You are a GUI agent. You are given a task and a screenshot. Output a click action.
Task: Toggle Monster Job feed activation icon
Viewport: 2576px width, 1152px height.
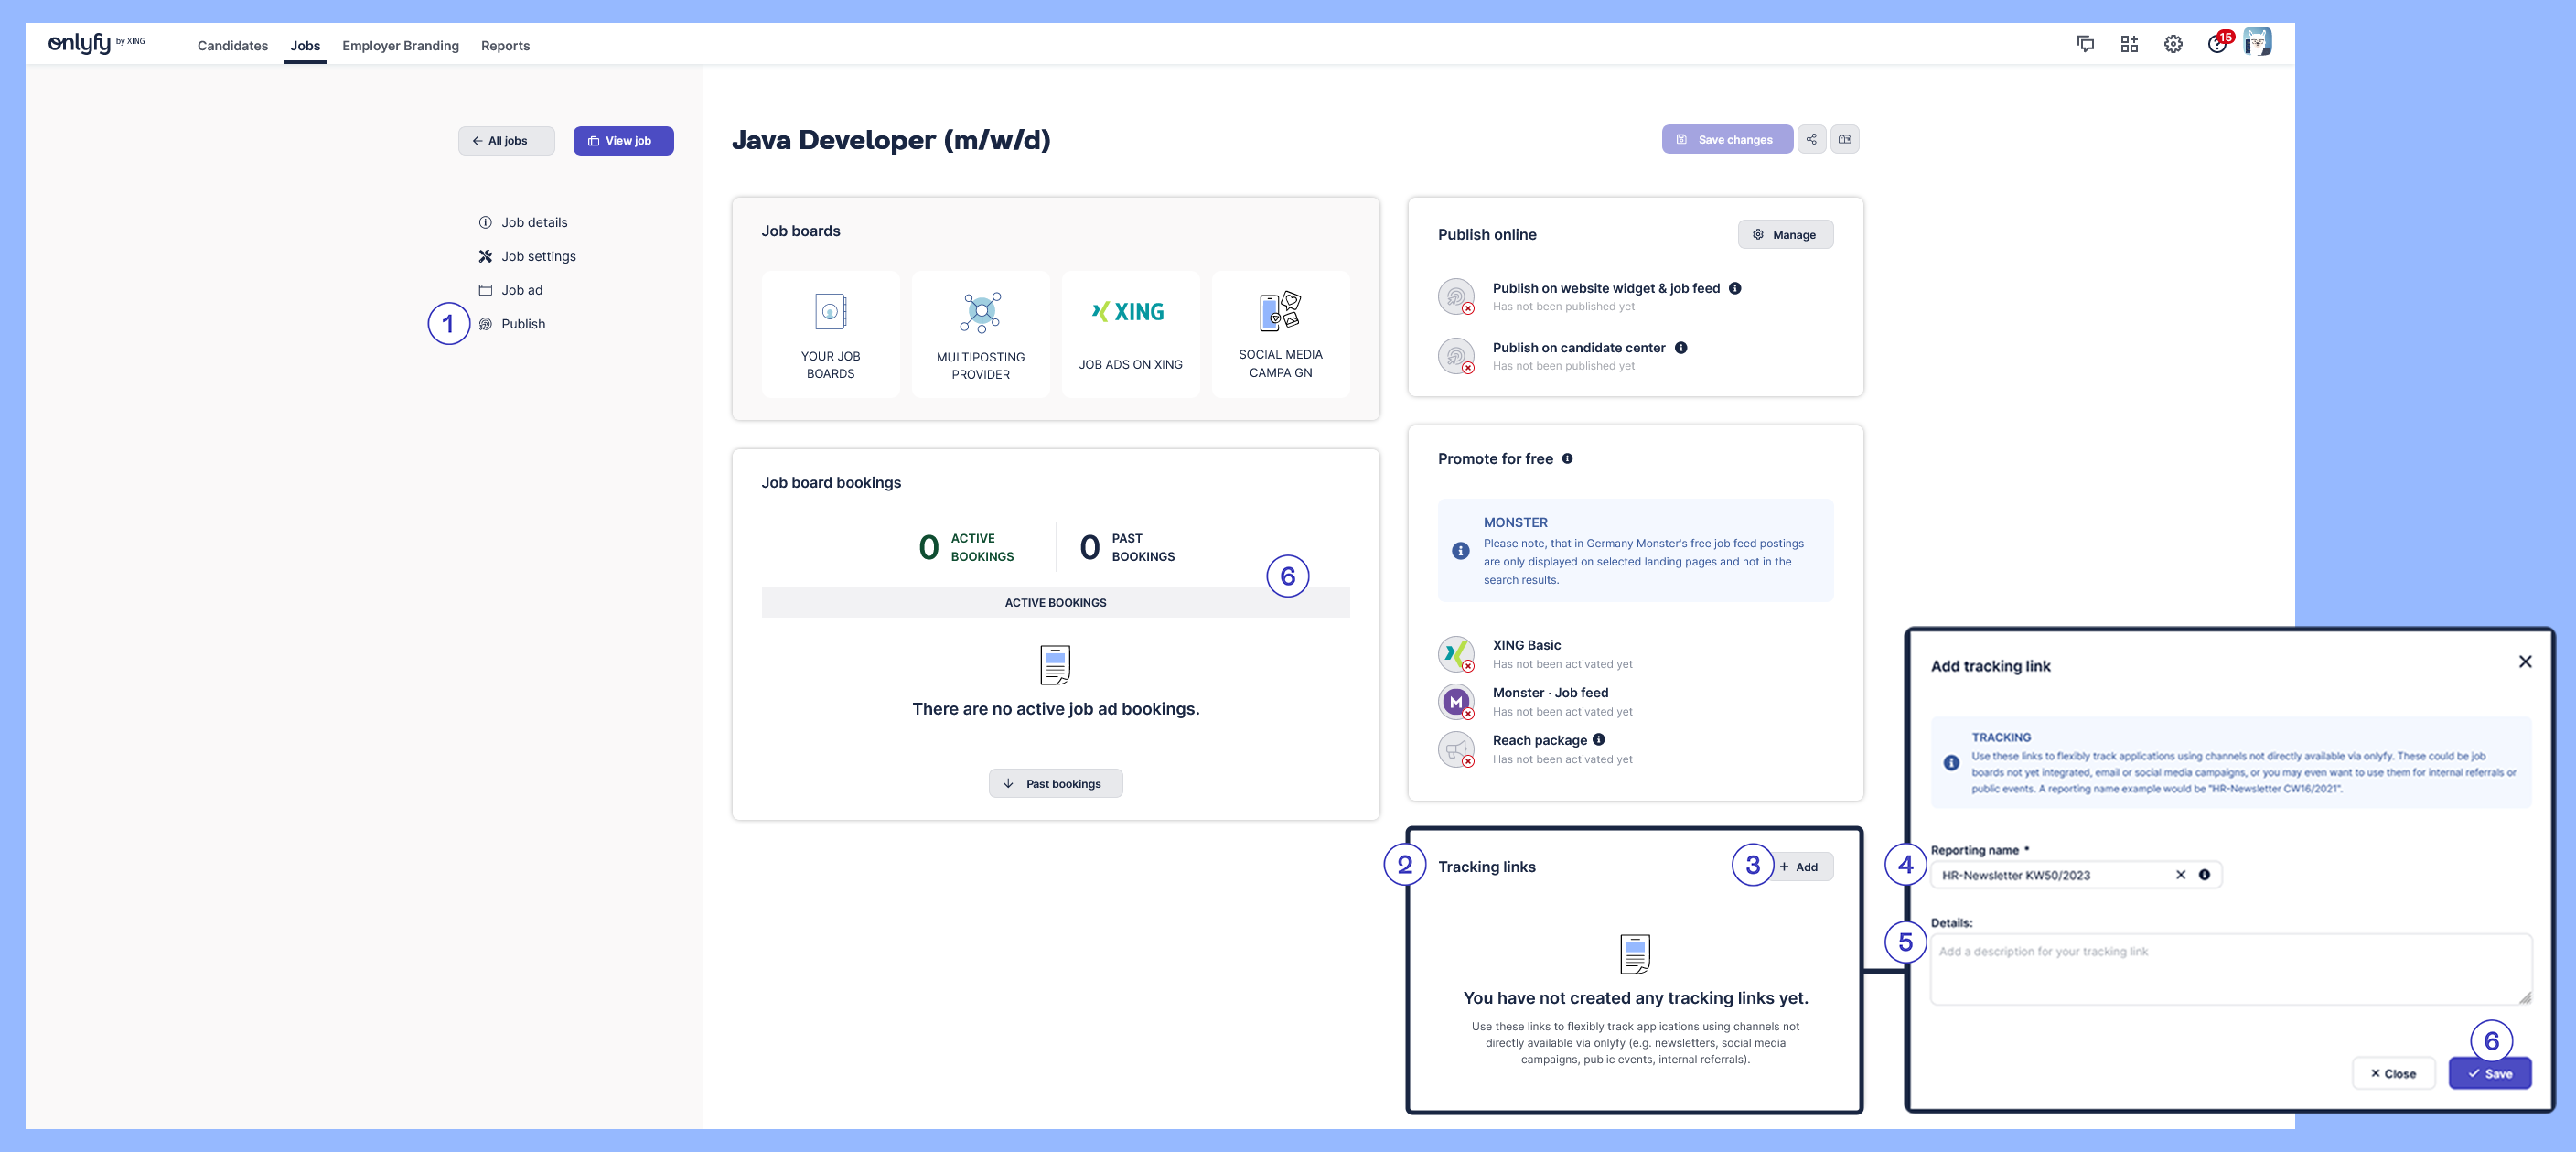[1456, 702]
